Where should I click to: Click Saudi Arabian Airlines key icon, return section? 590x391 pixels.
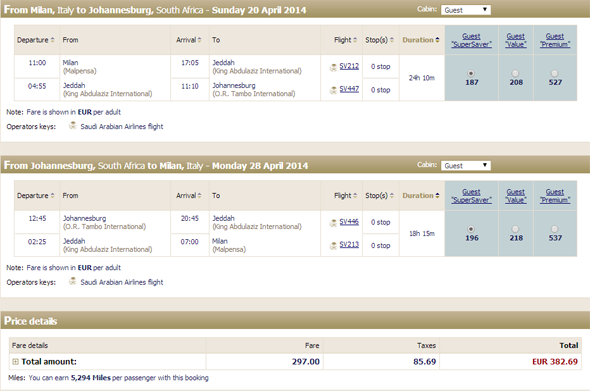coord(73,281)
